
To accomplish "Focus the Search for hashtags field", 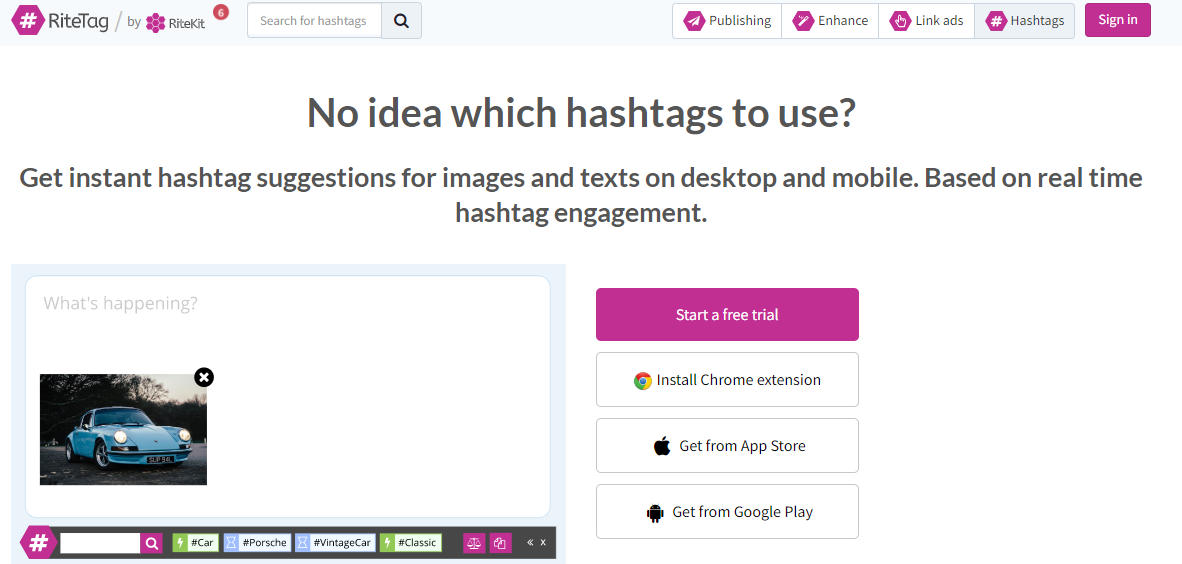I will (x=314, y=21).
